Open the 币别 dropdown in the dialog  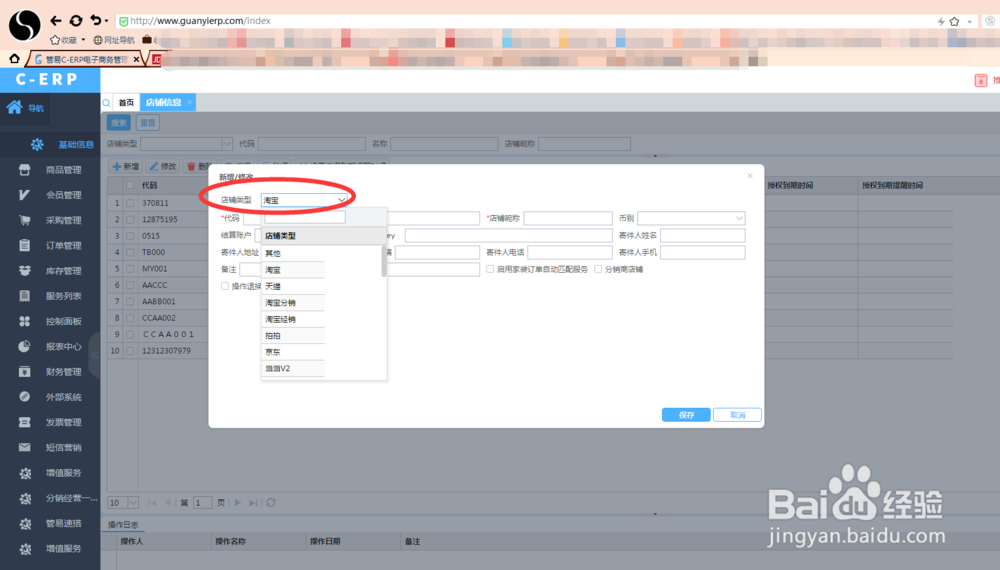691,218
